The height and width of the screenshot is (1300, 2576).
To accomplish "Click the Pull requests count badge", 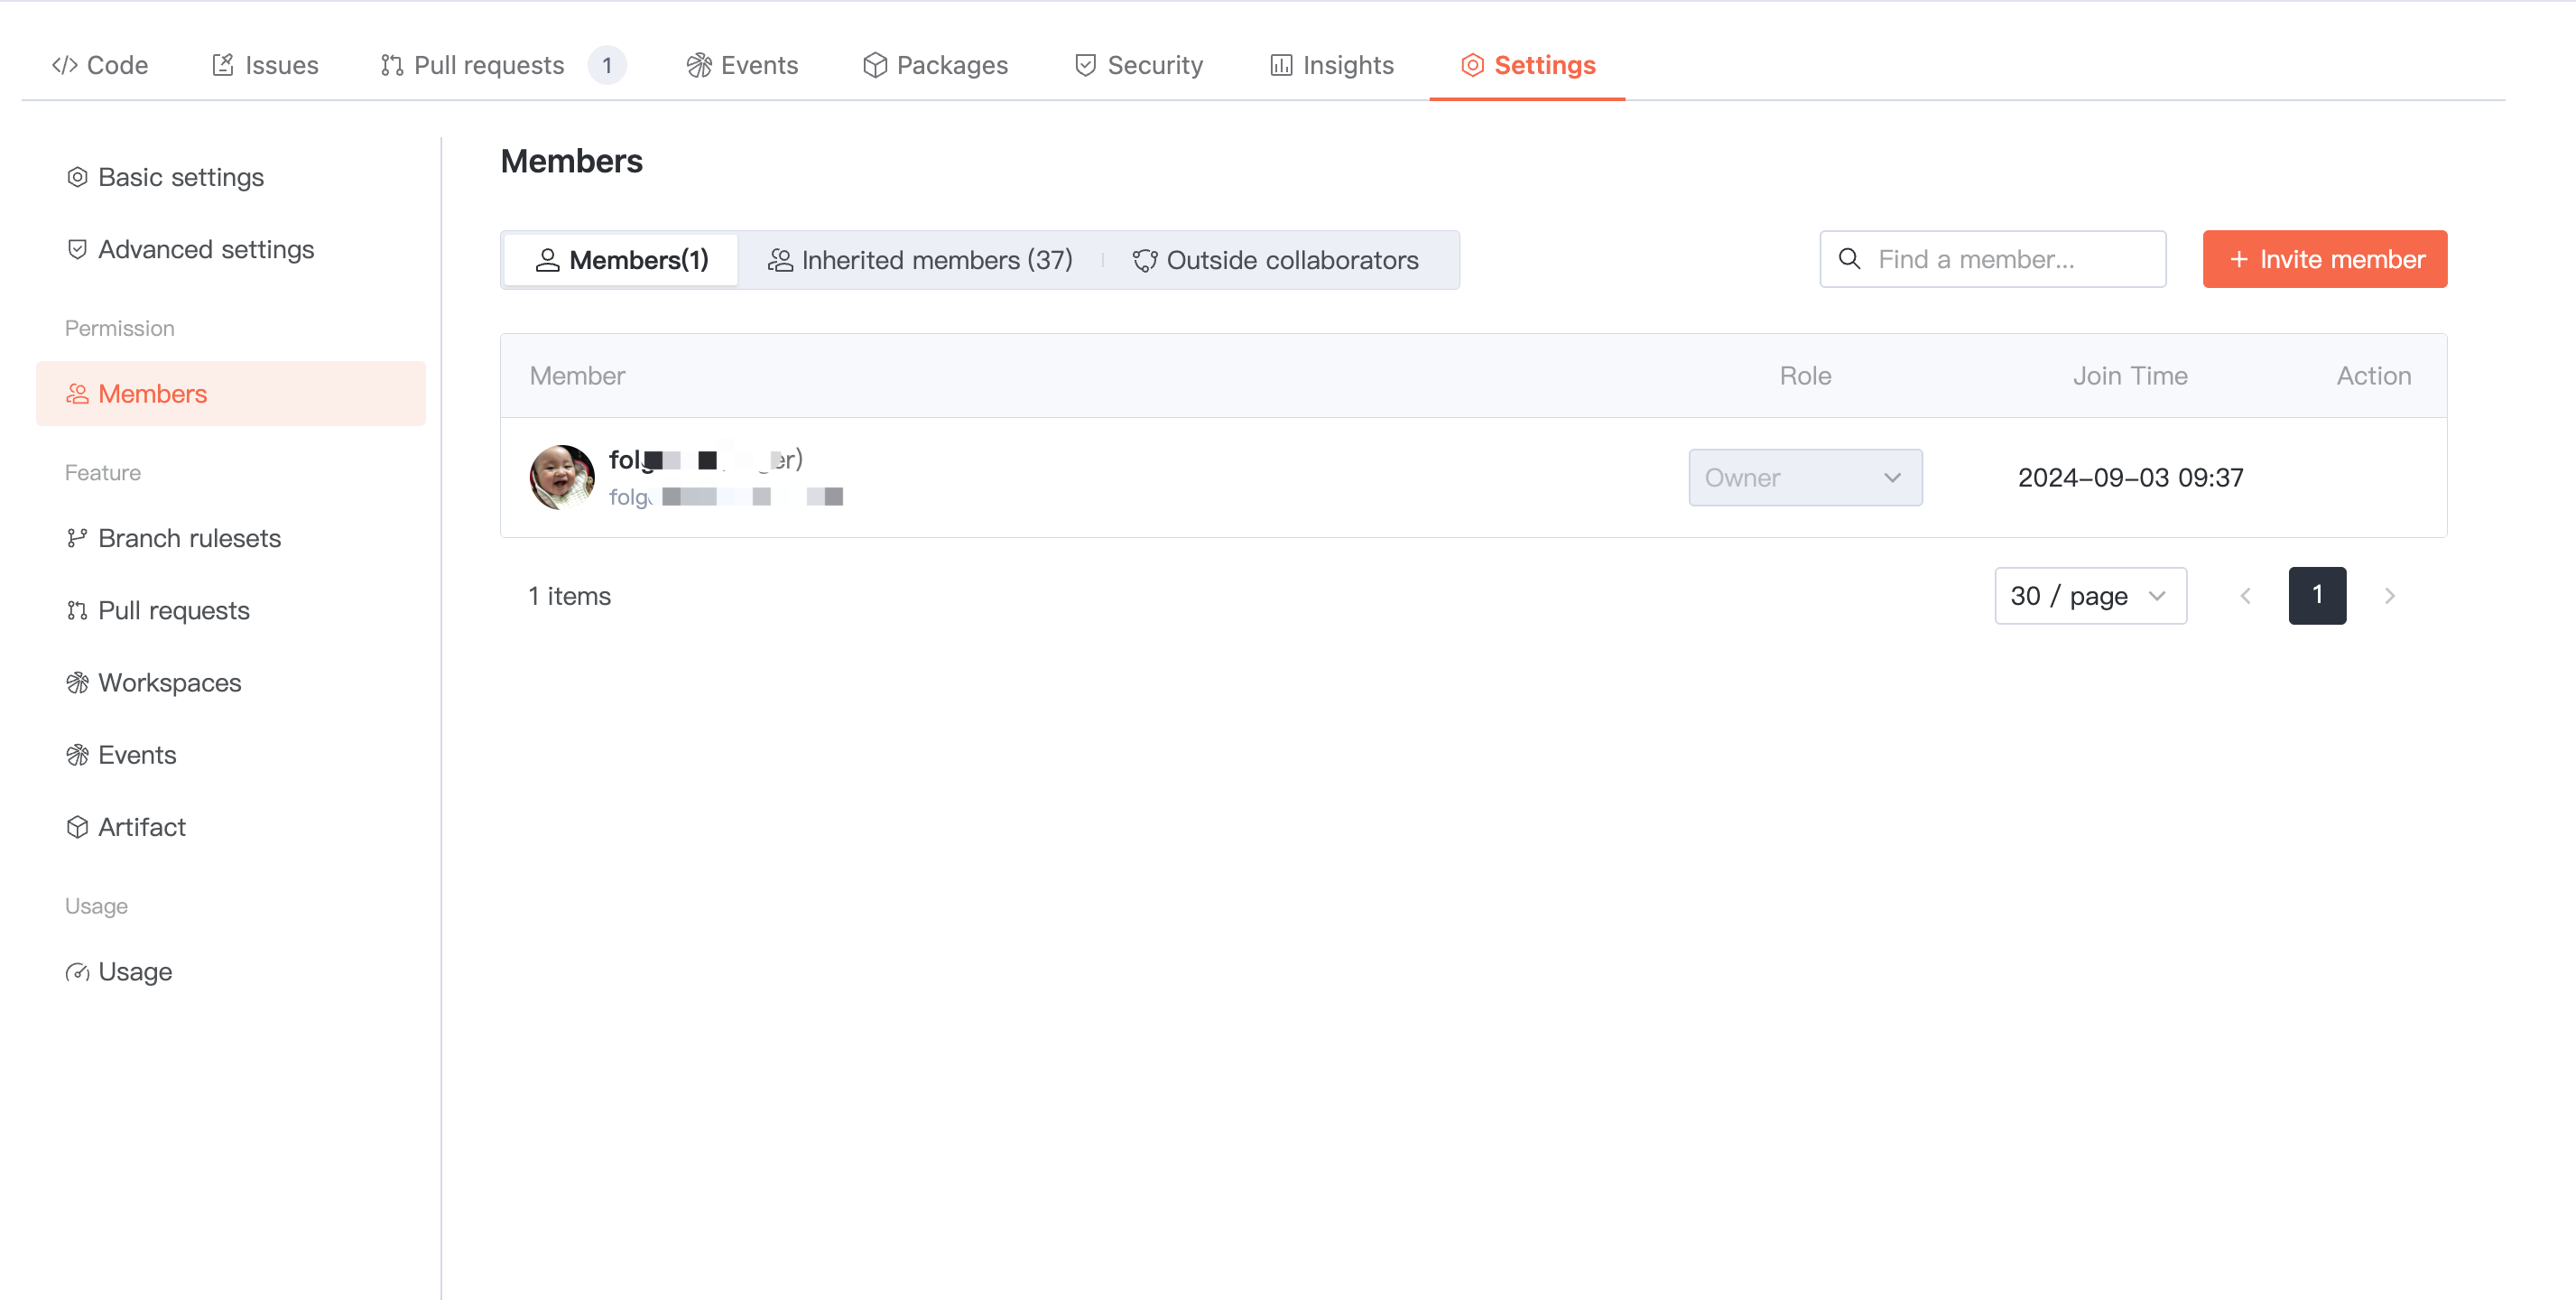I will pyautogui.click(x=606, y=65).
